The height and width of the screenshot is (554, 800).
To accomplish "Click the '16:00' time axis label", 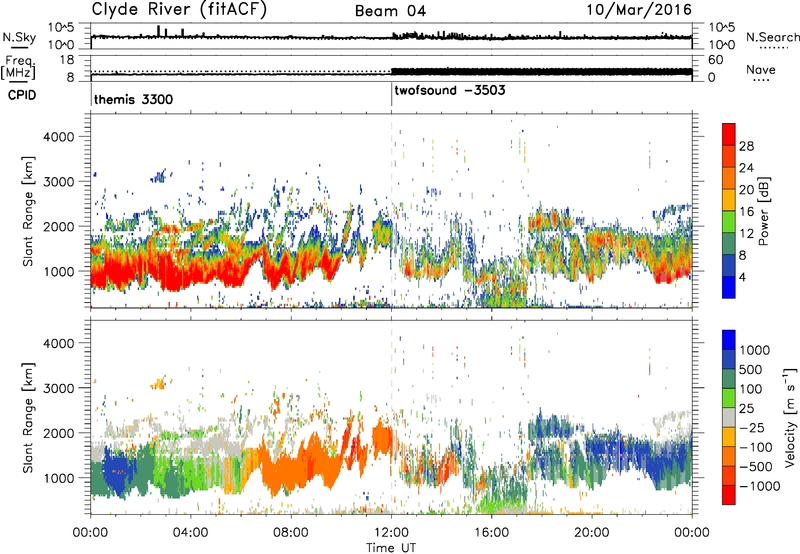I will 491,533.
